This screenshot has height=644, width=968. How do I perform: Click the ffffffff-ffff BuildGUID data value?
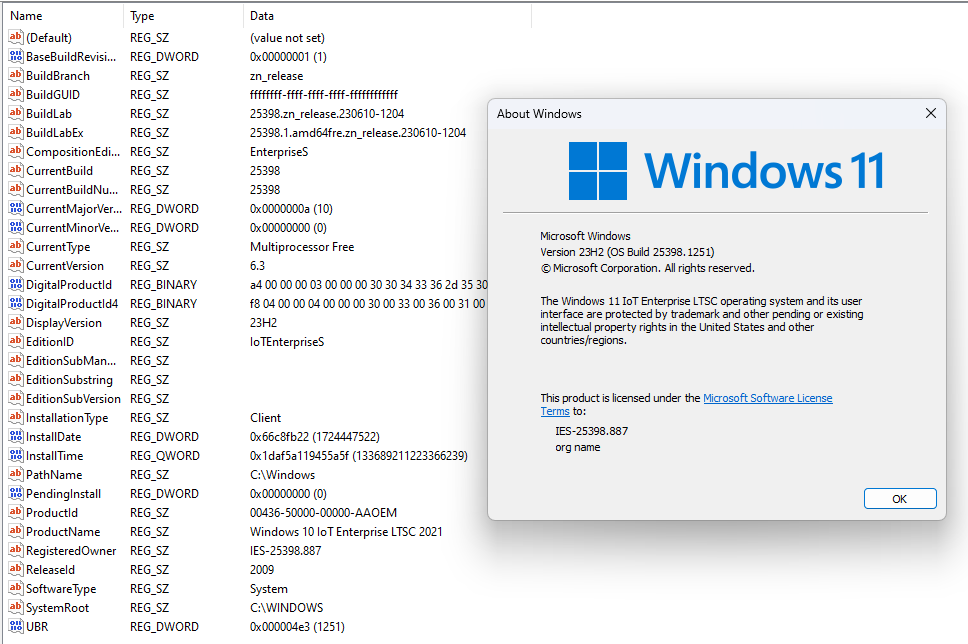324,94
